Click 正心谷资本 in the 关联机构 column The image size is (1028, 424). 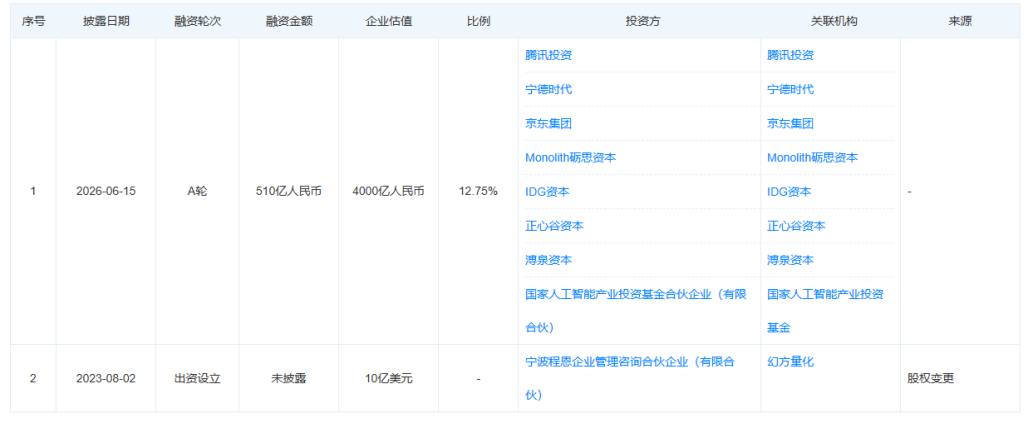point(797,226)
